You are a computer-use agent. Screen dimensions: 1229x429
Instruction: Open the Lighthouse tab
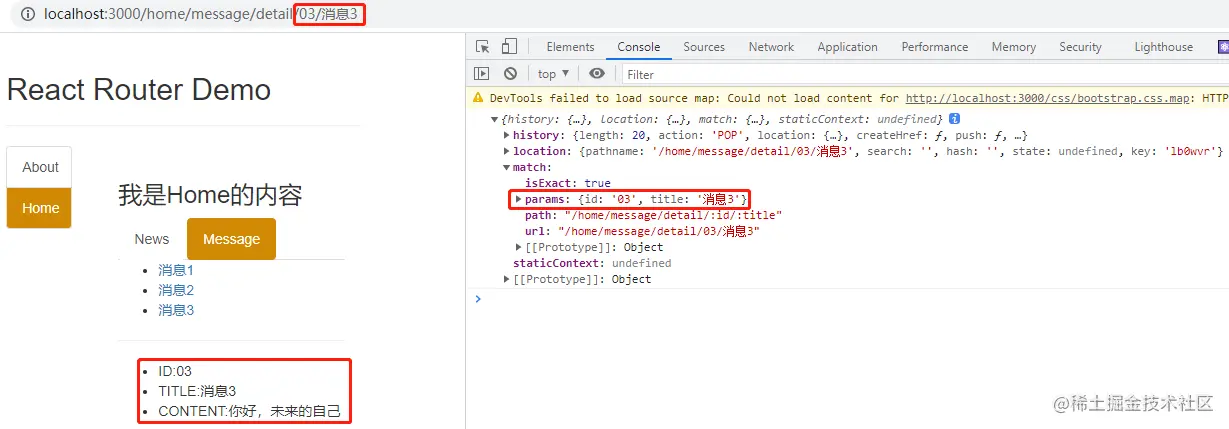1163,47
